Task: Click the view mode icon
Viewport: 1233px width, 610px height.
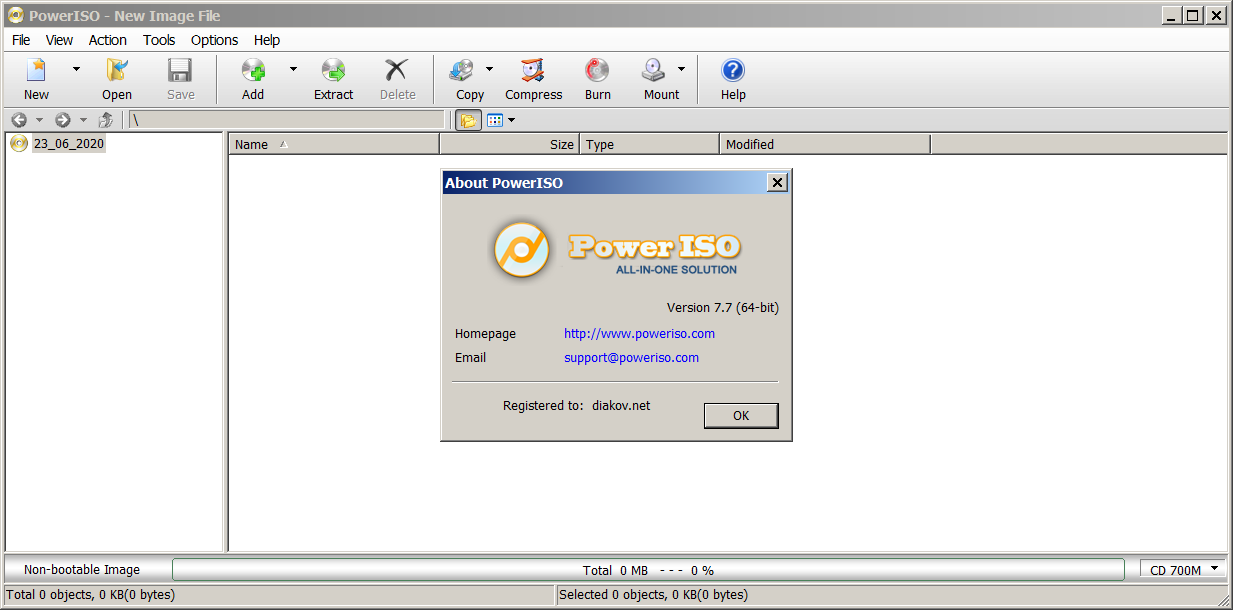Action: pos(494,120)
